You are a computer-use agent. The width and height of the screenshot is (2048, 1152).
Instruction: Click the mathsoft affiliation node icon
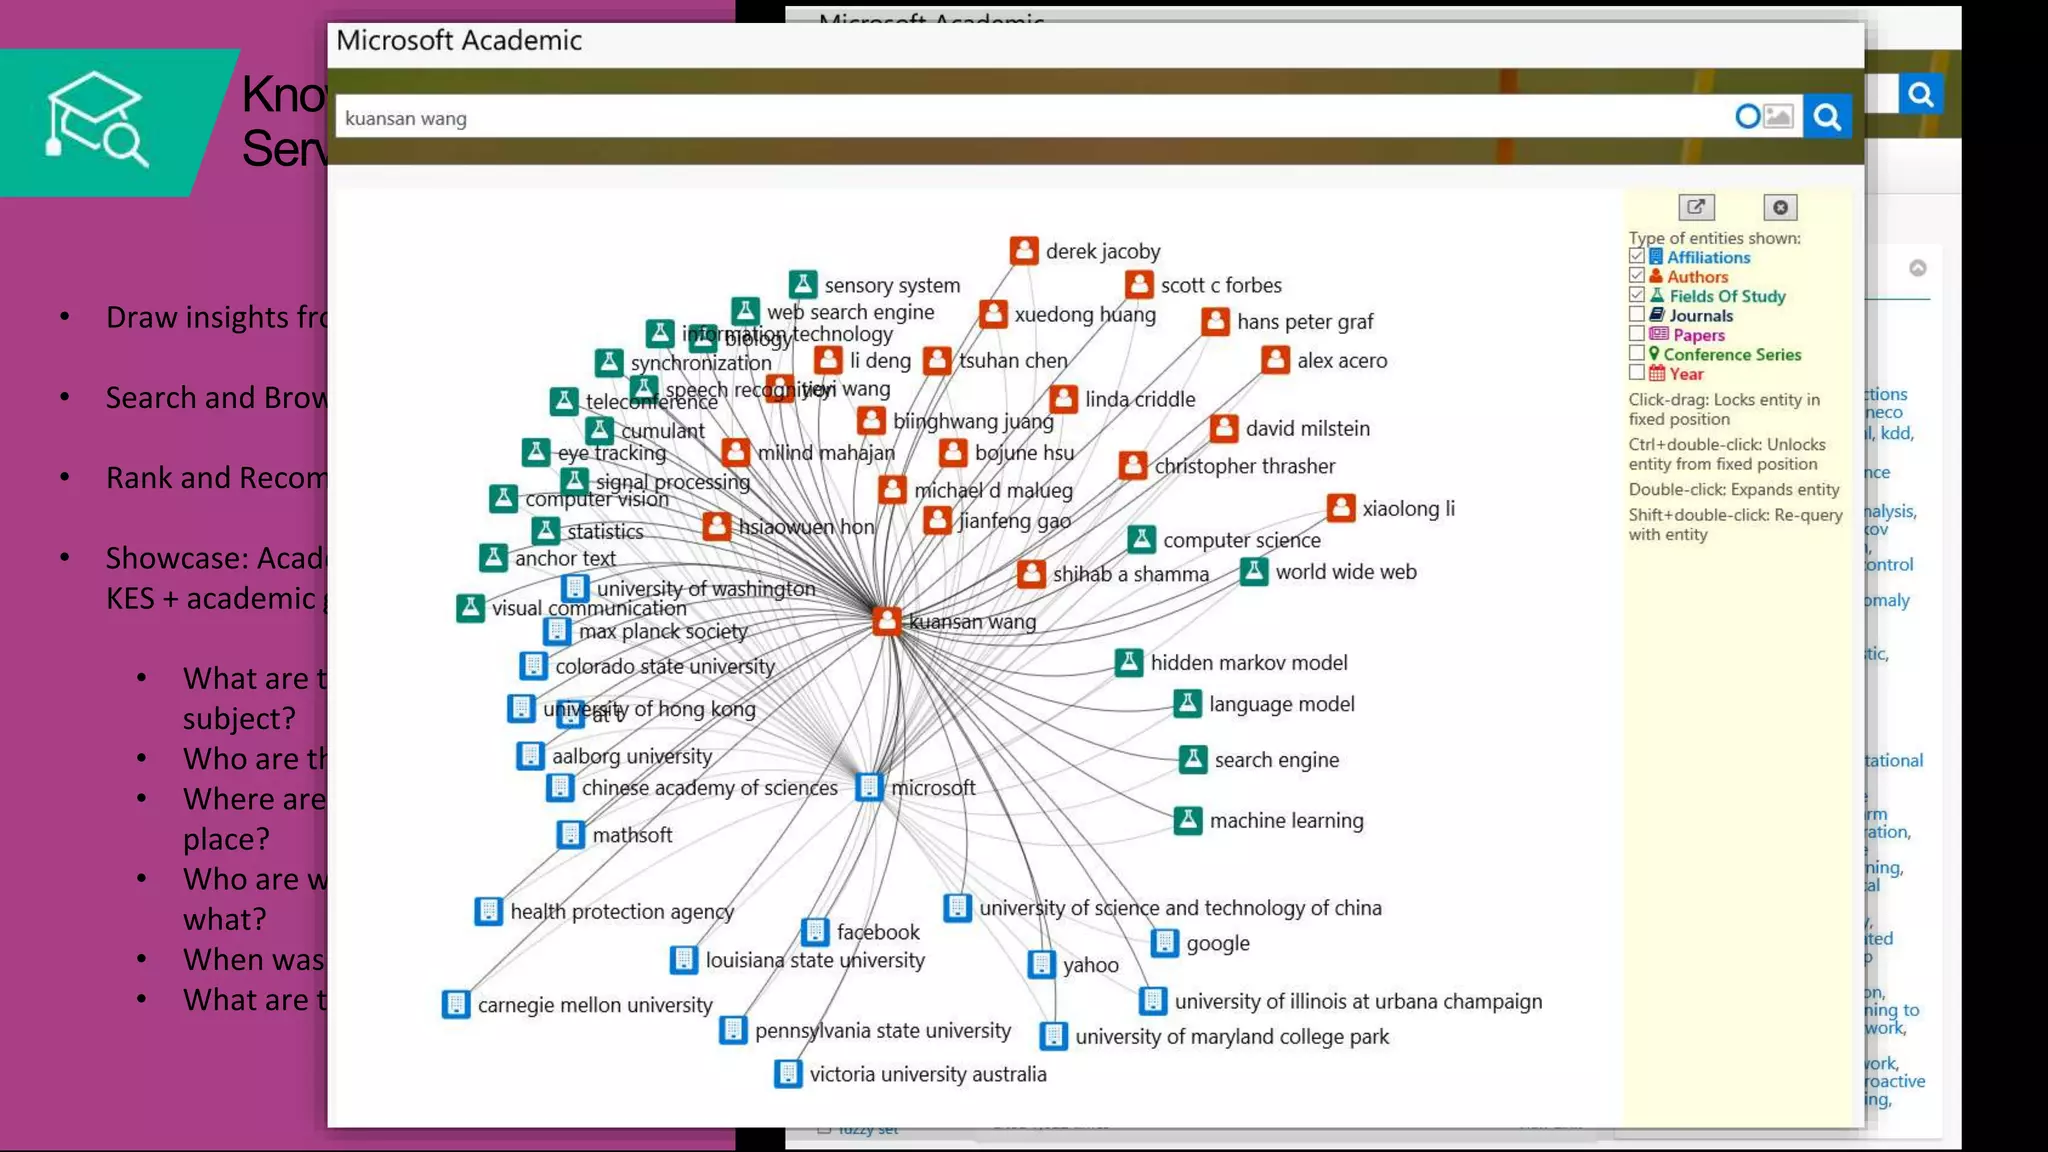[x=570, y=834]
